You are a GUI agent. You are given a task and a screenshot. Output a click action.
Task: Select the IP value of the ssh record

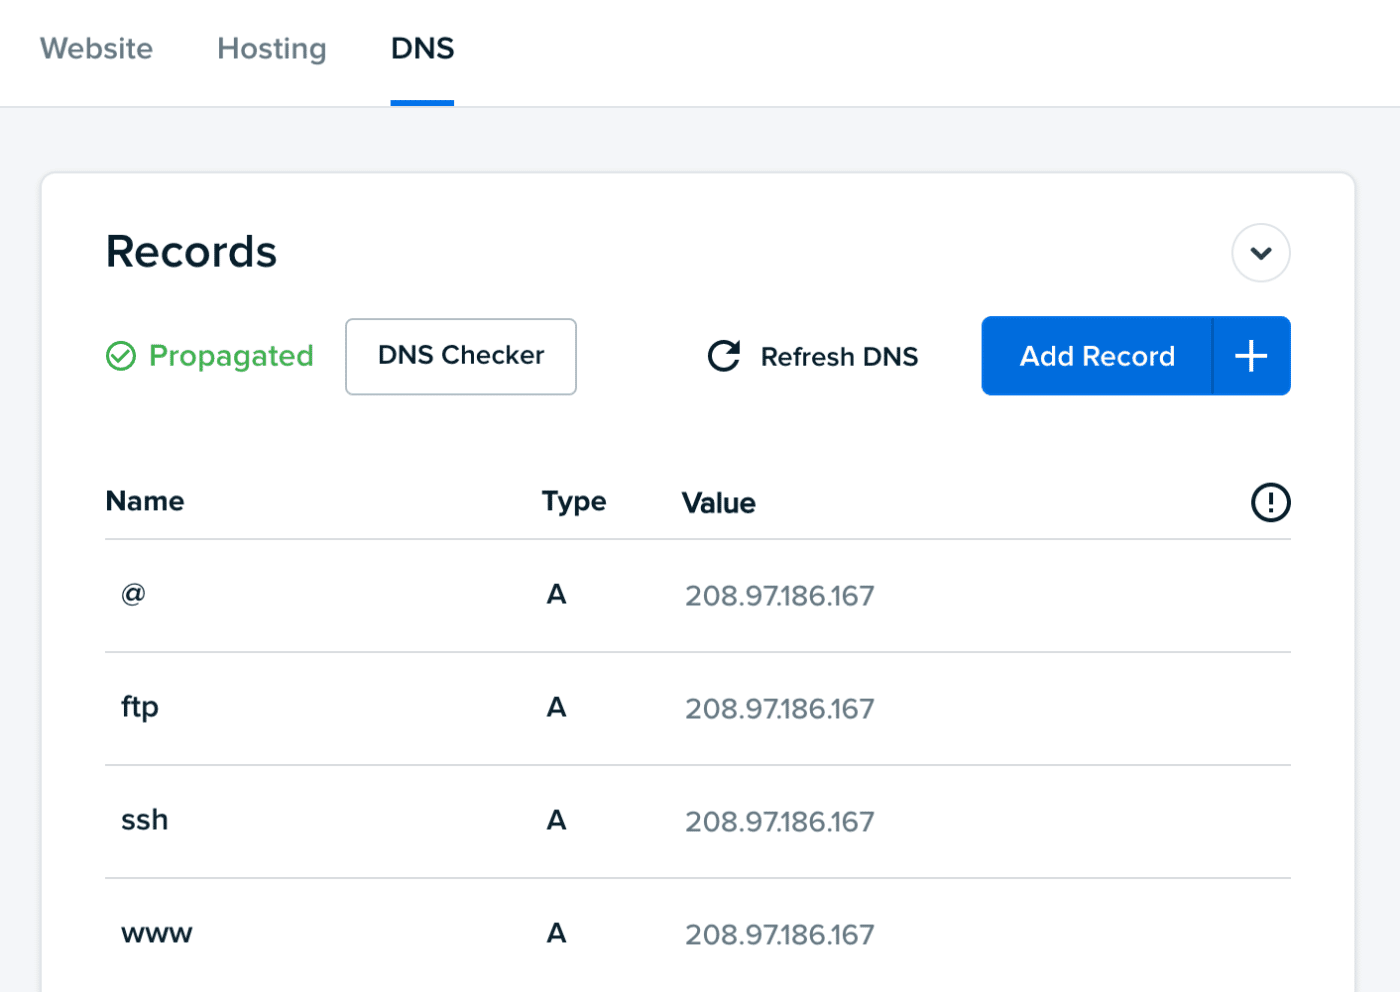[x=779, y=821]
